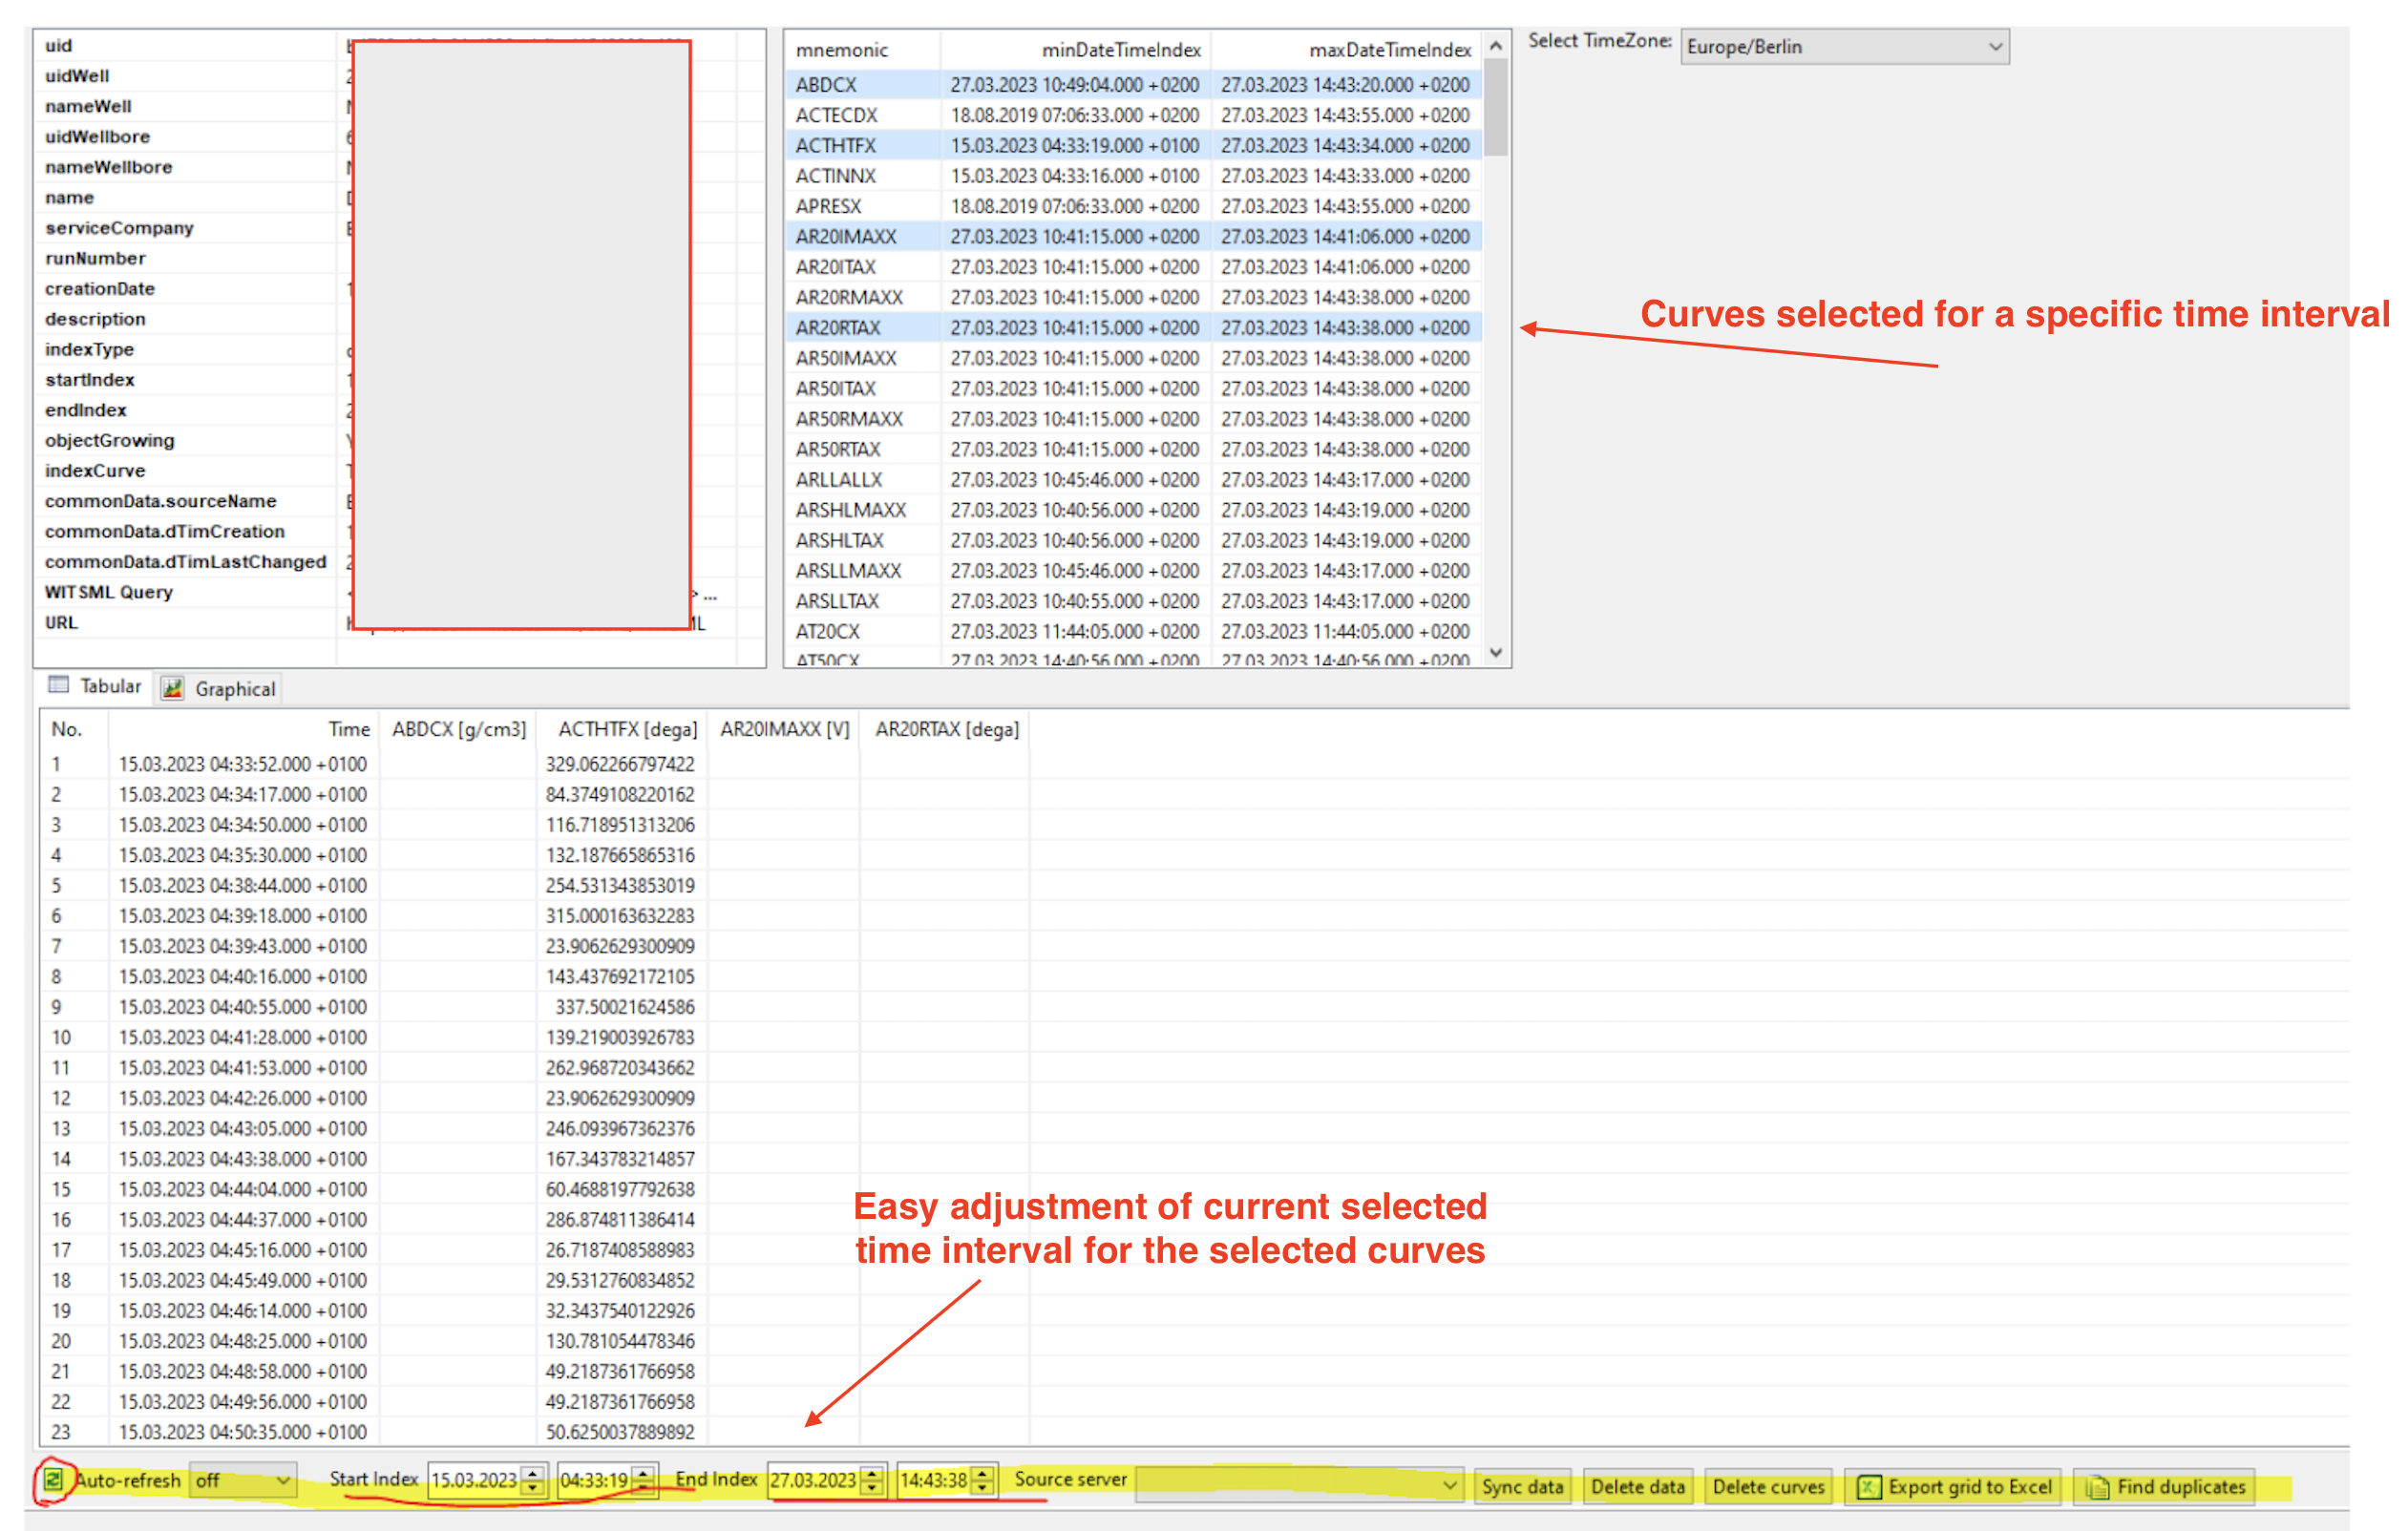Click the auto-refresh icon at bottom left
This screenshot has width=2408, height=1531.
55,1481
